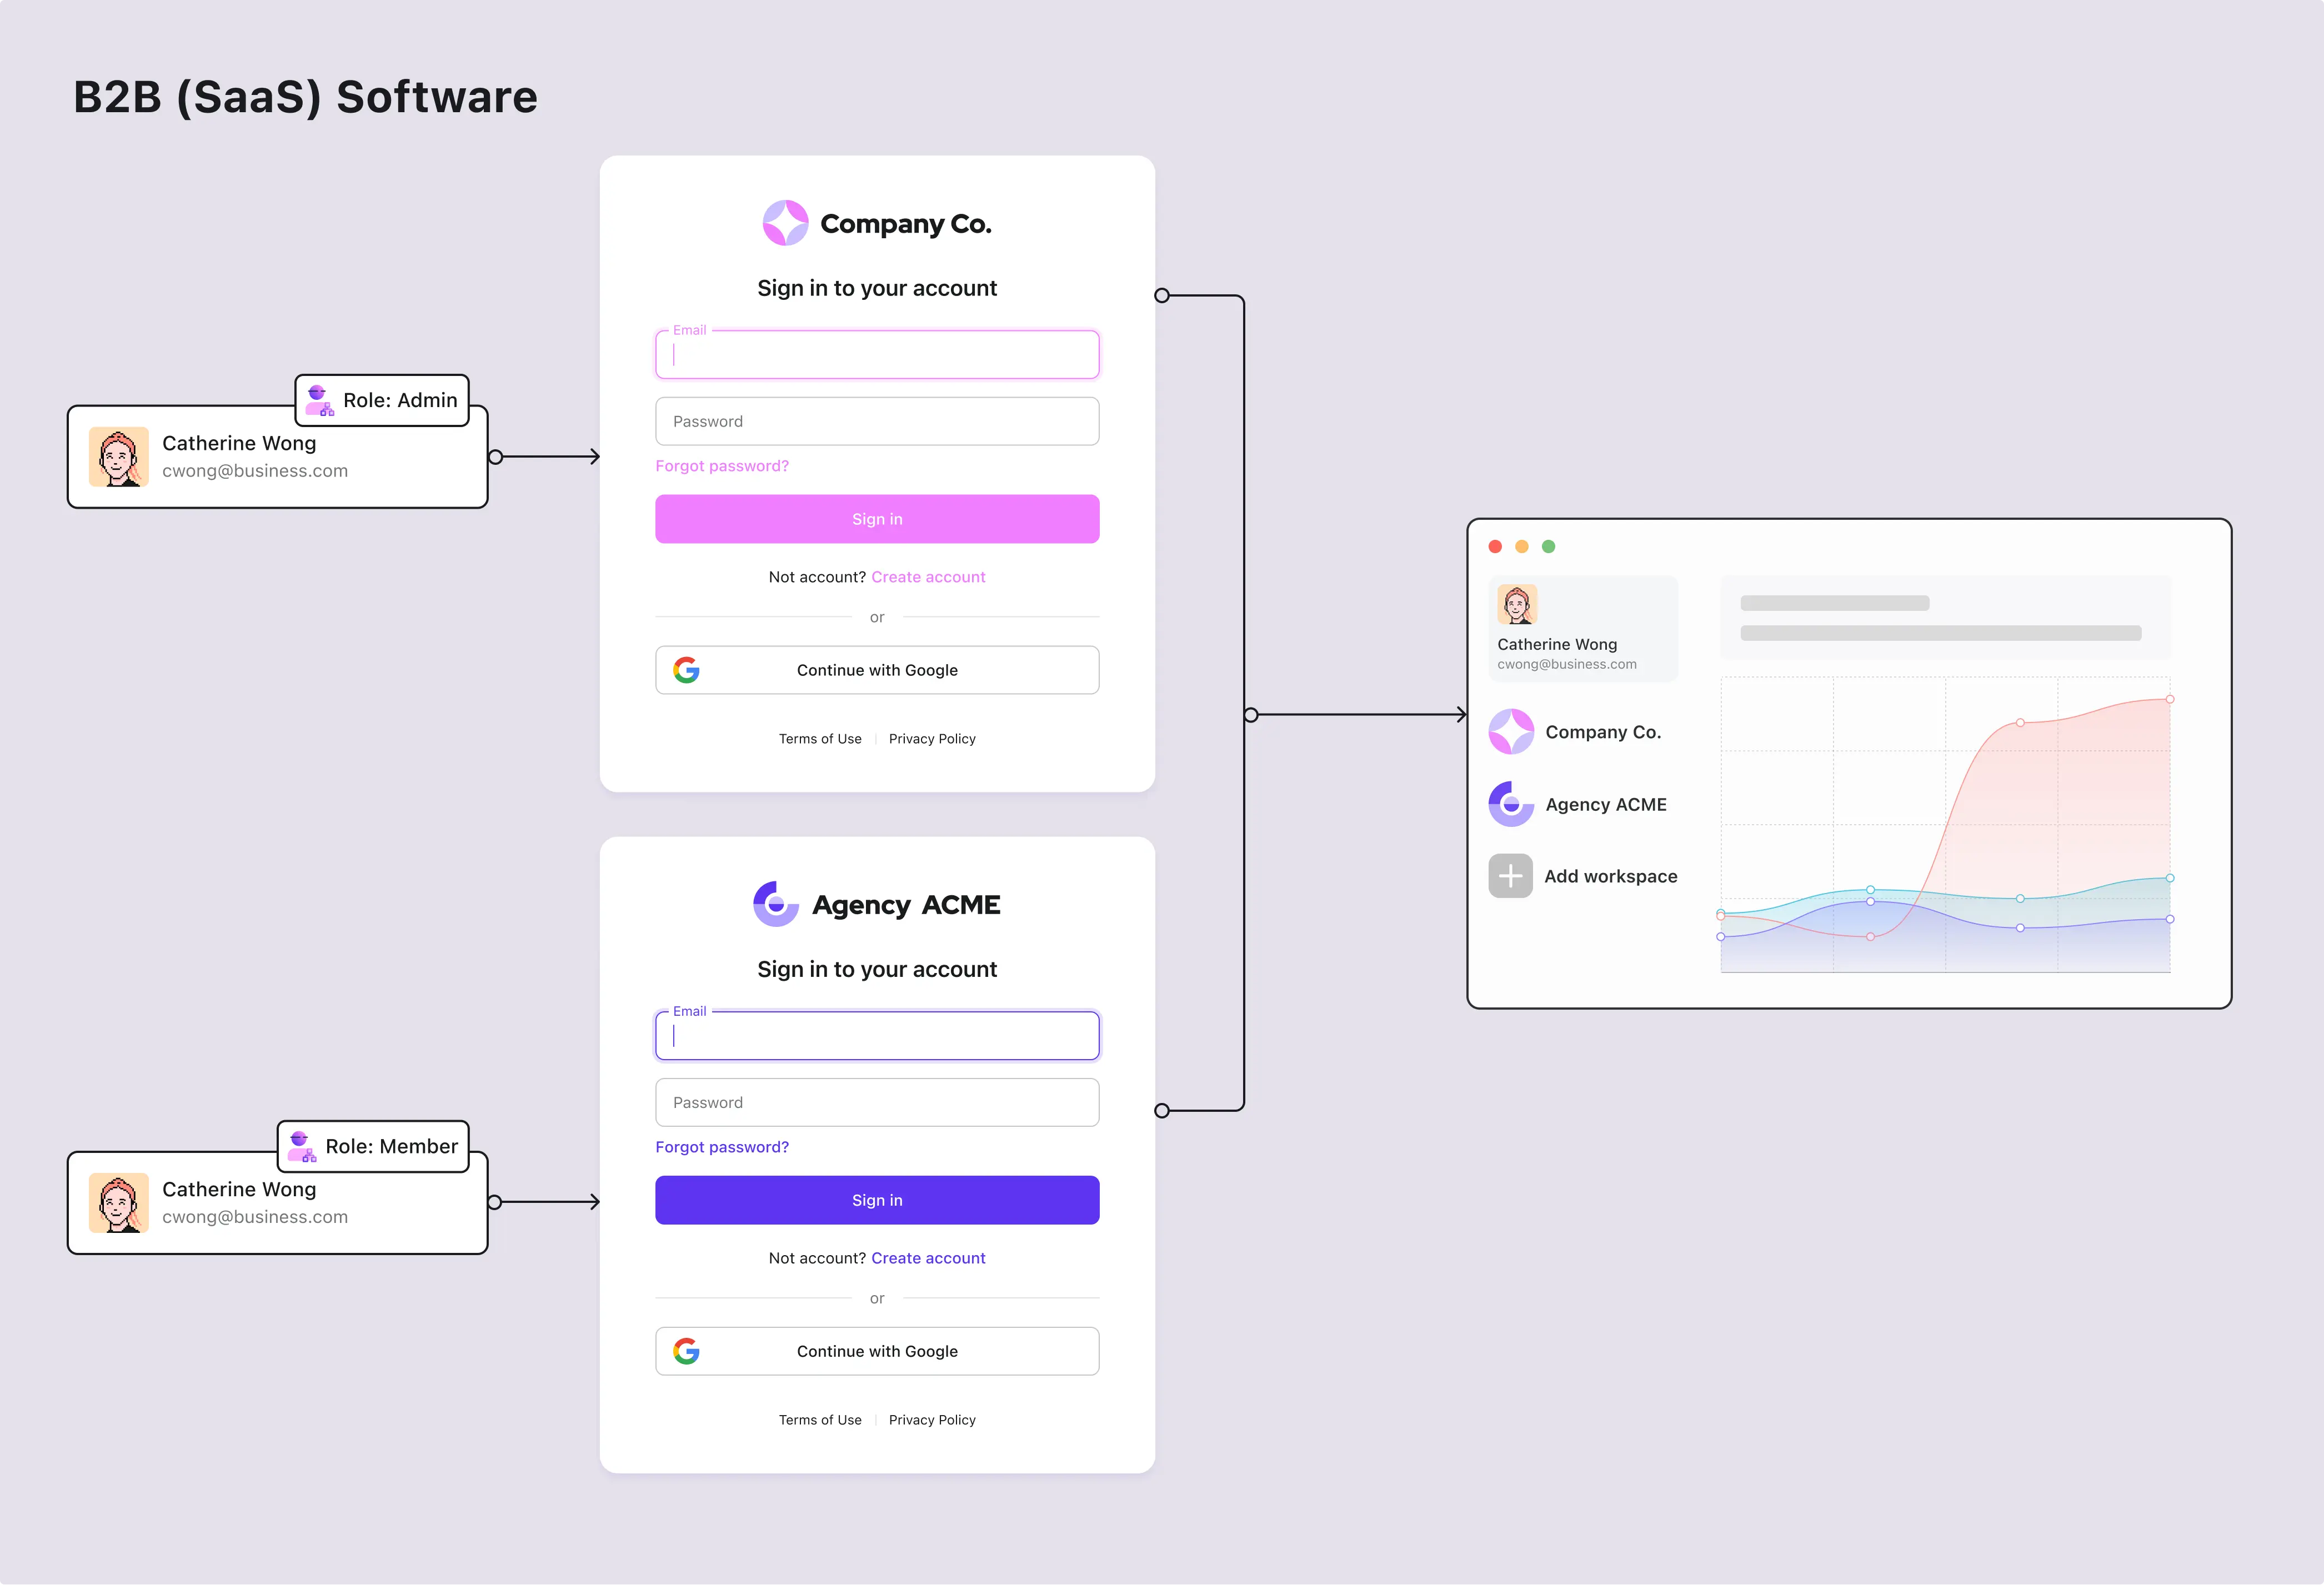The image size is (2324, 1585).
Task: Click the pink Sign in button for Company Co.
Action: [x=878, y=519]
